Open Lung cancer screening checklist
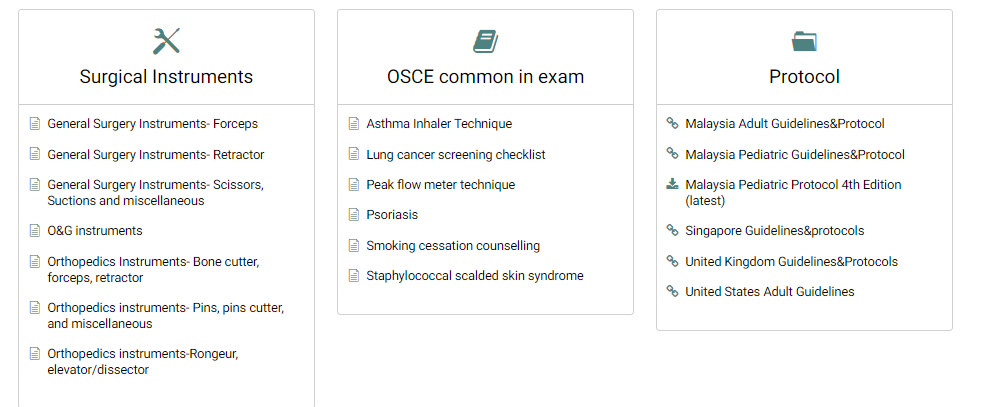The width and height of the screenshot is (987, 407). click(456, 155)
